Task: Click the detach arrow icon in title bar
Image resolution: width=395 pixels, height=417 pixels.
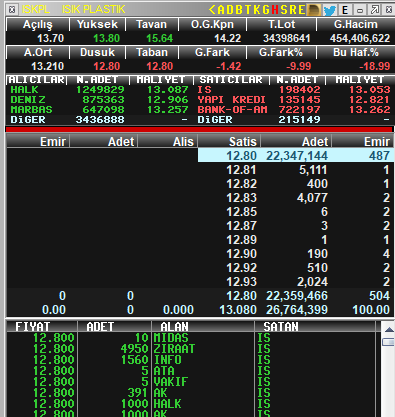Action: [x=375, y=10]
